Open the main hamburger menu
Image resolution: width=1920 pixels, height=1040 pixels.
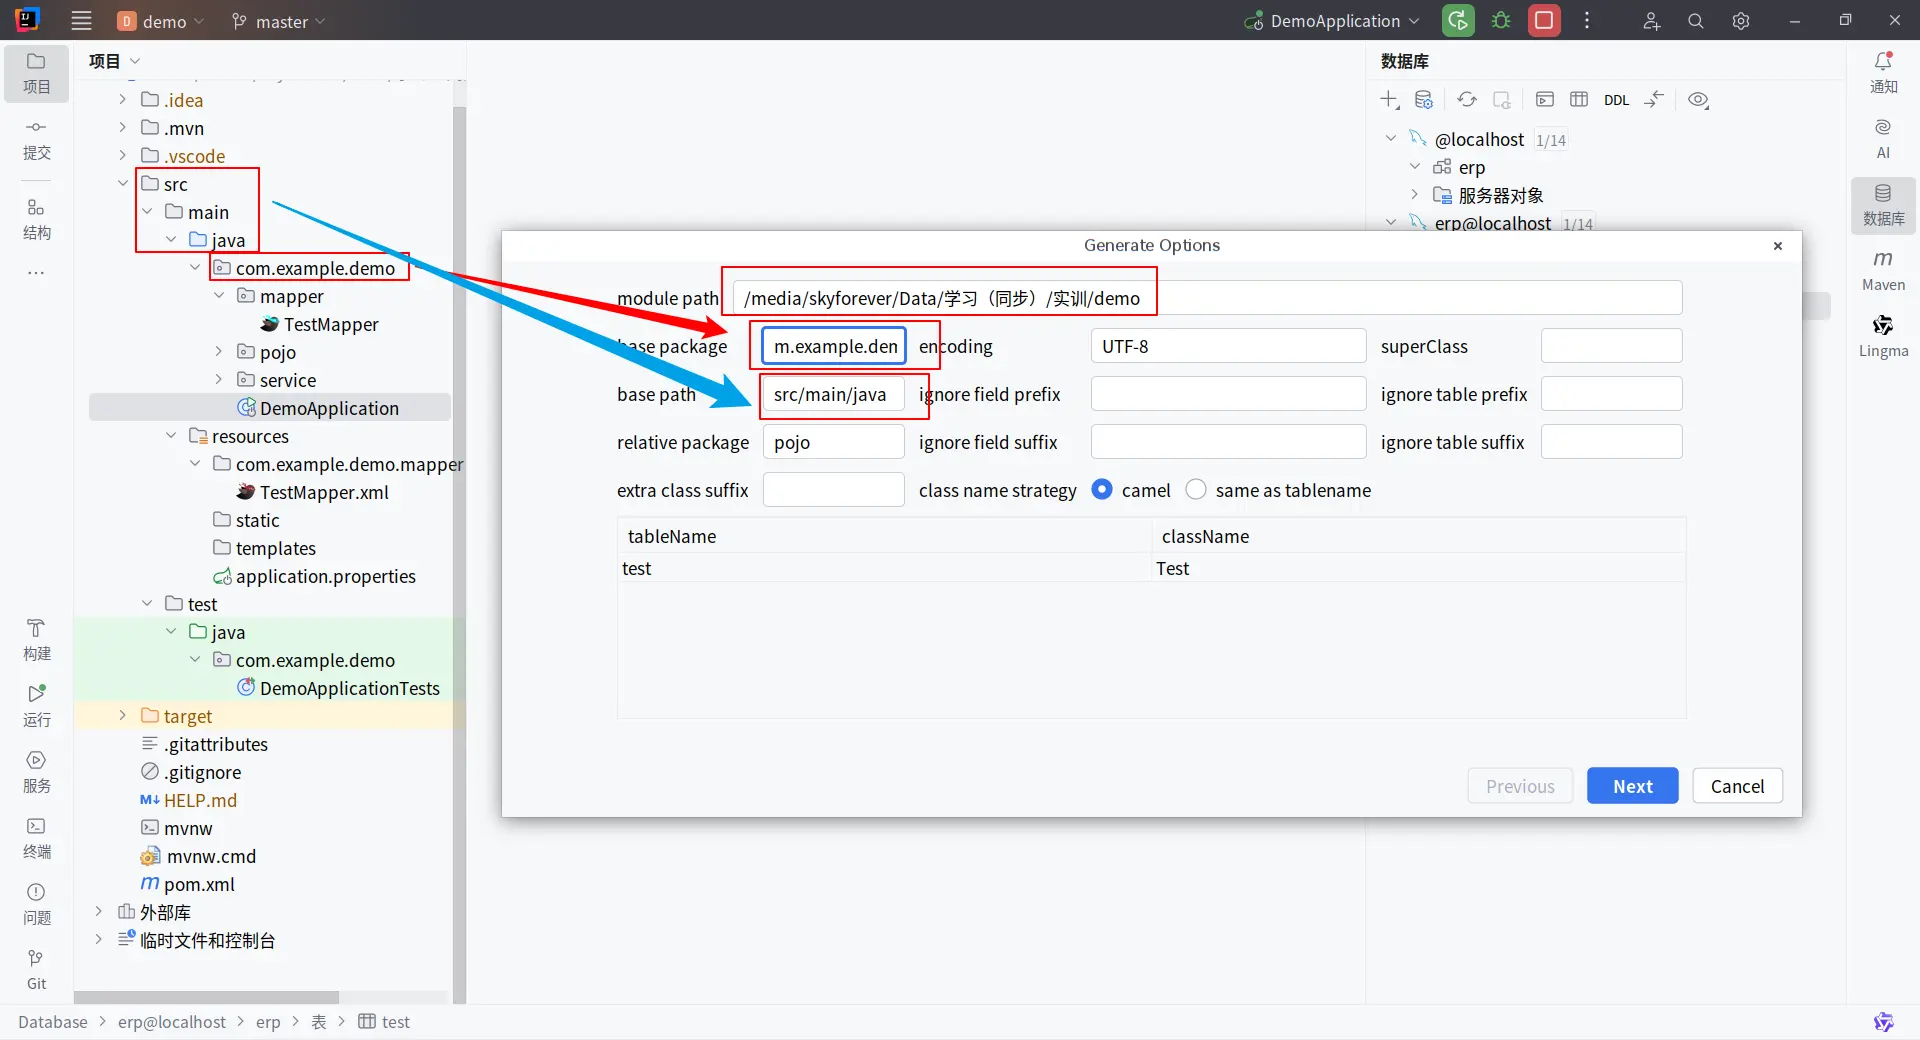tap(82, 21)
